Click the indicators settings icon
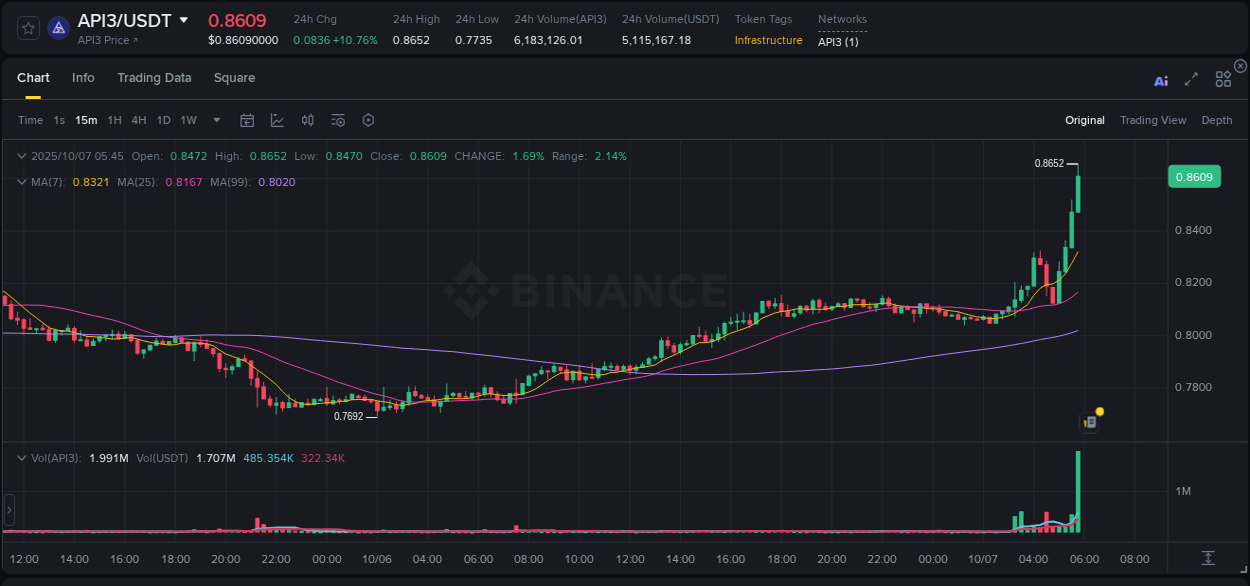Viewport: 1250px width, 586px height. (337, 119)
